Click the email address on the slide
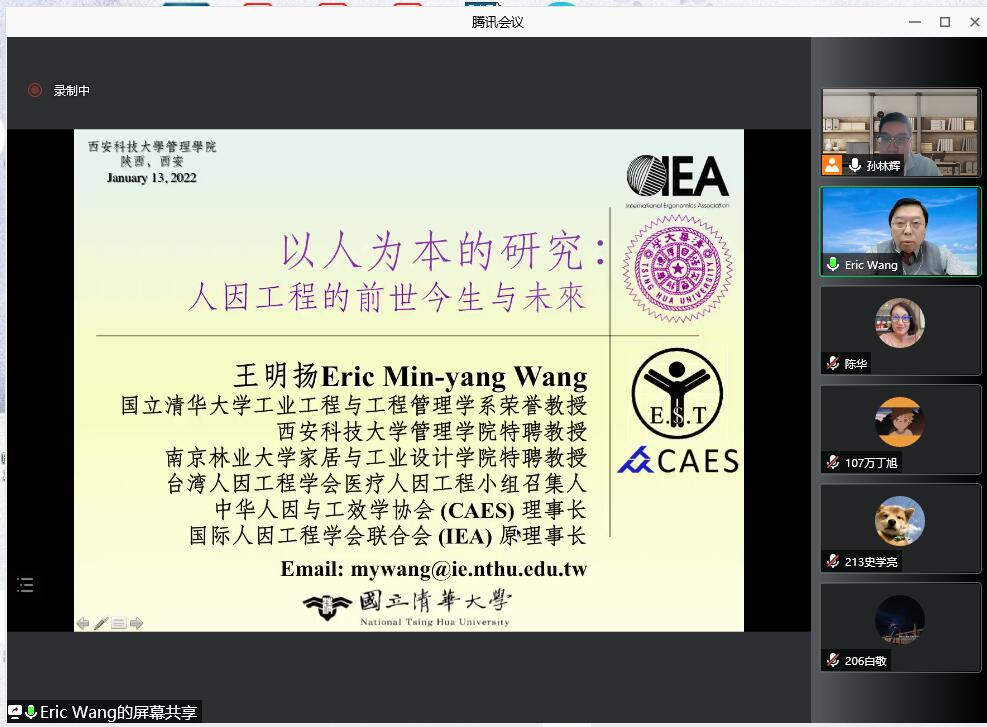987x727 pixels. tap(468, 569)
